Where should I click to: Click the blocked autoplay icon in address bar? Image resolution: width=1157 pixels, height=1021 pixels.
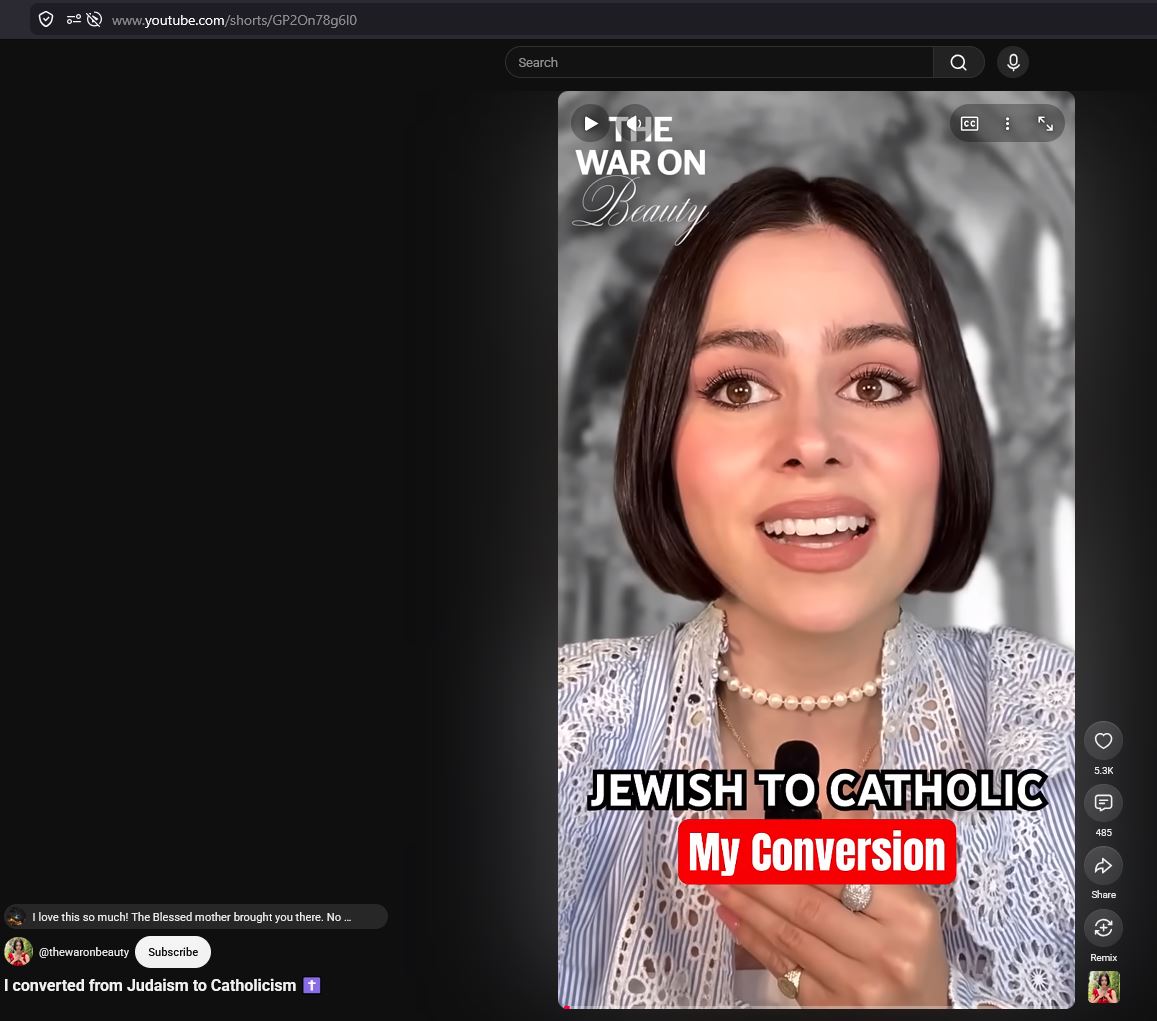pos(94,20)
